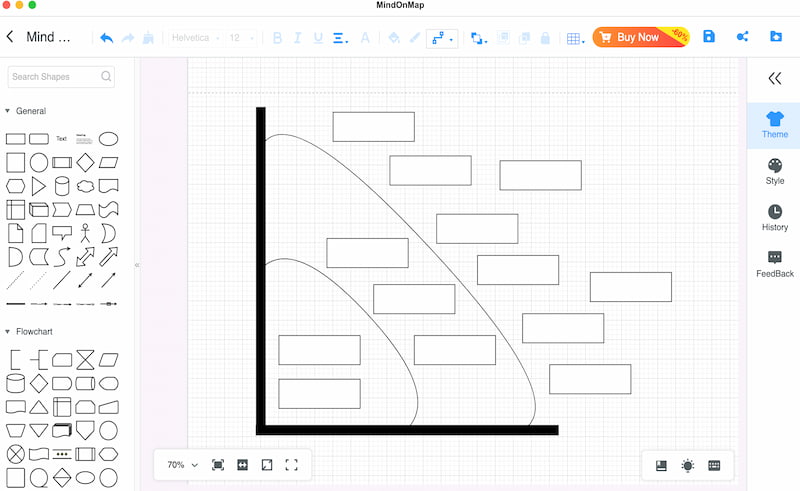
Task: Click the fullscreen icon in bottom bar
Action: (291, 464)
